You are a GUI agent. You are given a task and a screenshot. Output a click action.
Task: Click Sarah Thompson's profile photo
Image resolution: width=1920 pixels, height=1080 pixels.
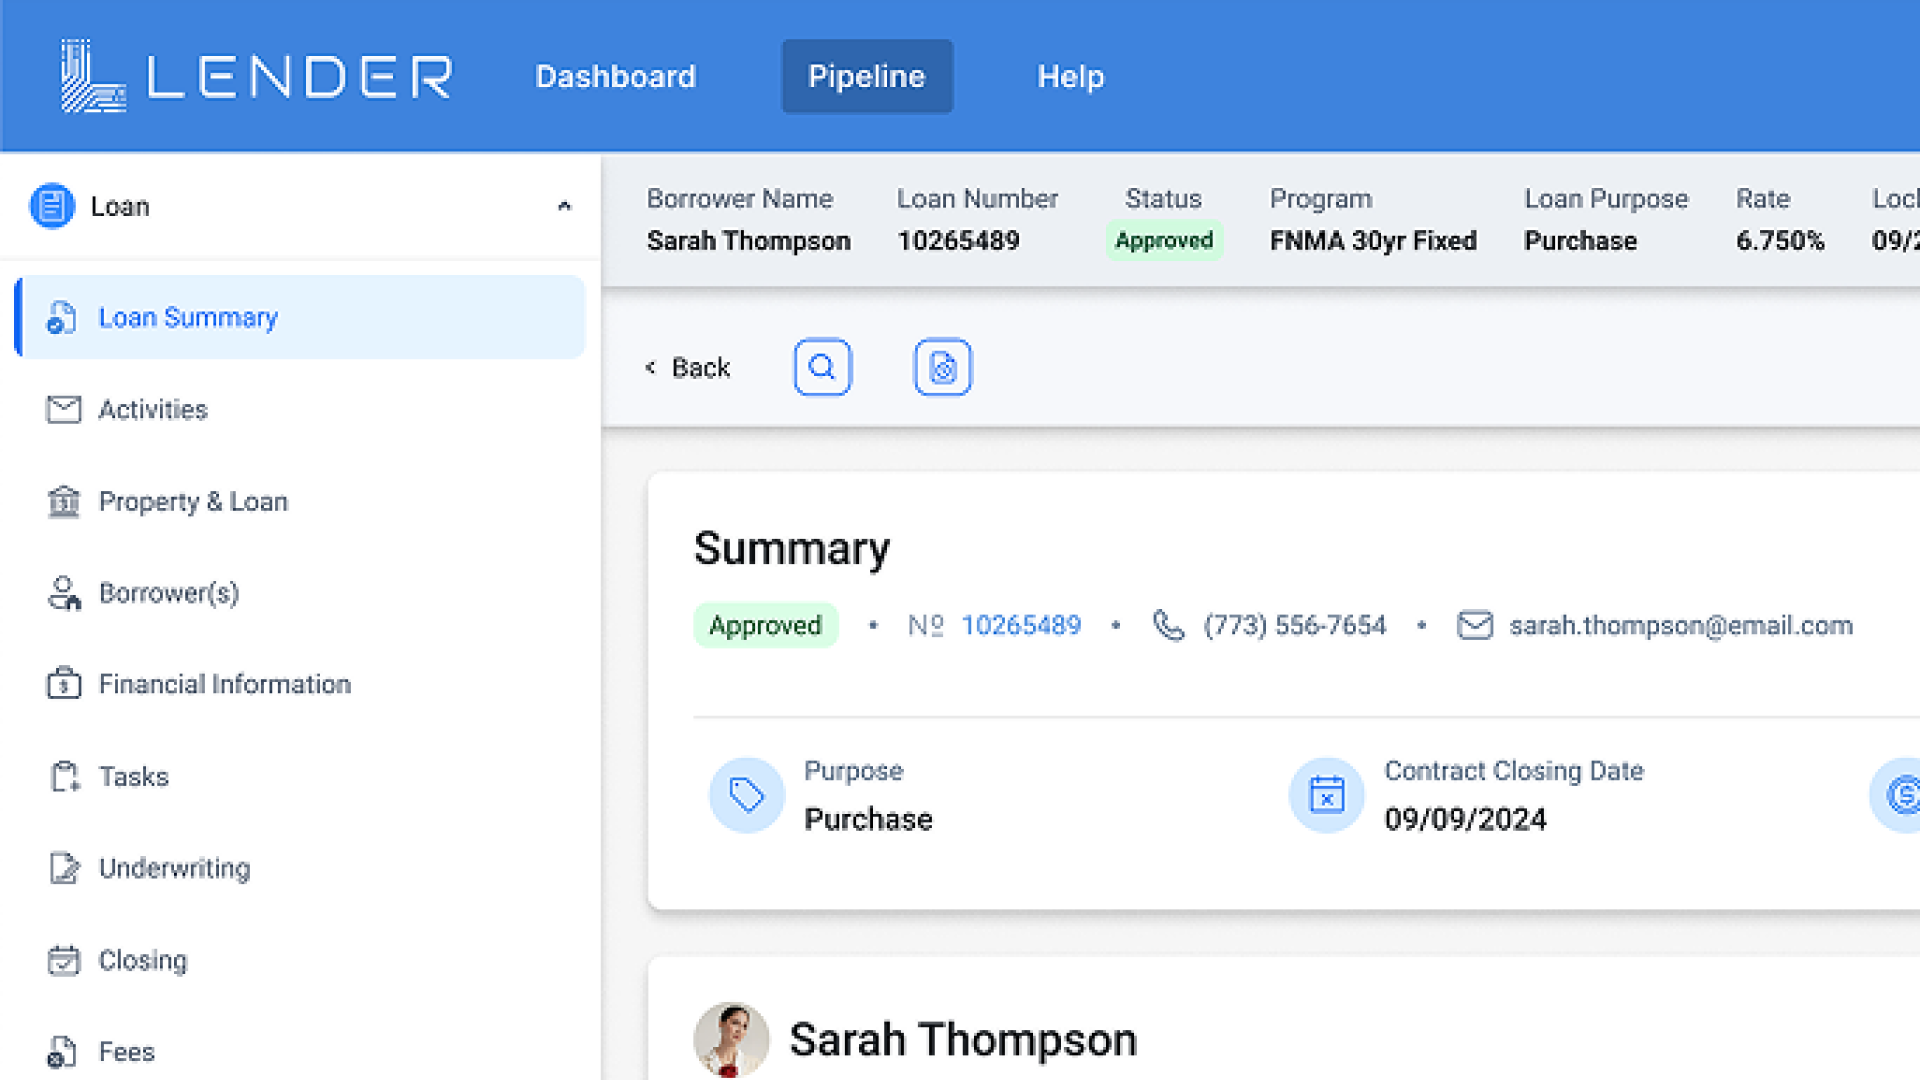click(731, 1039)
